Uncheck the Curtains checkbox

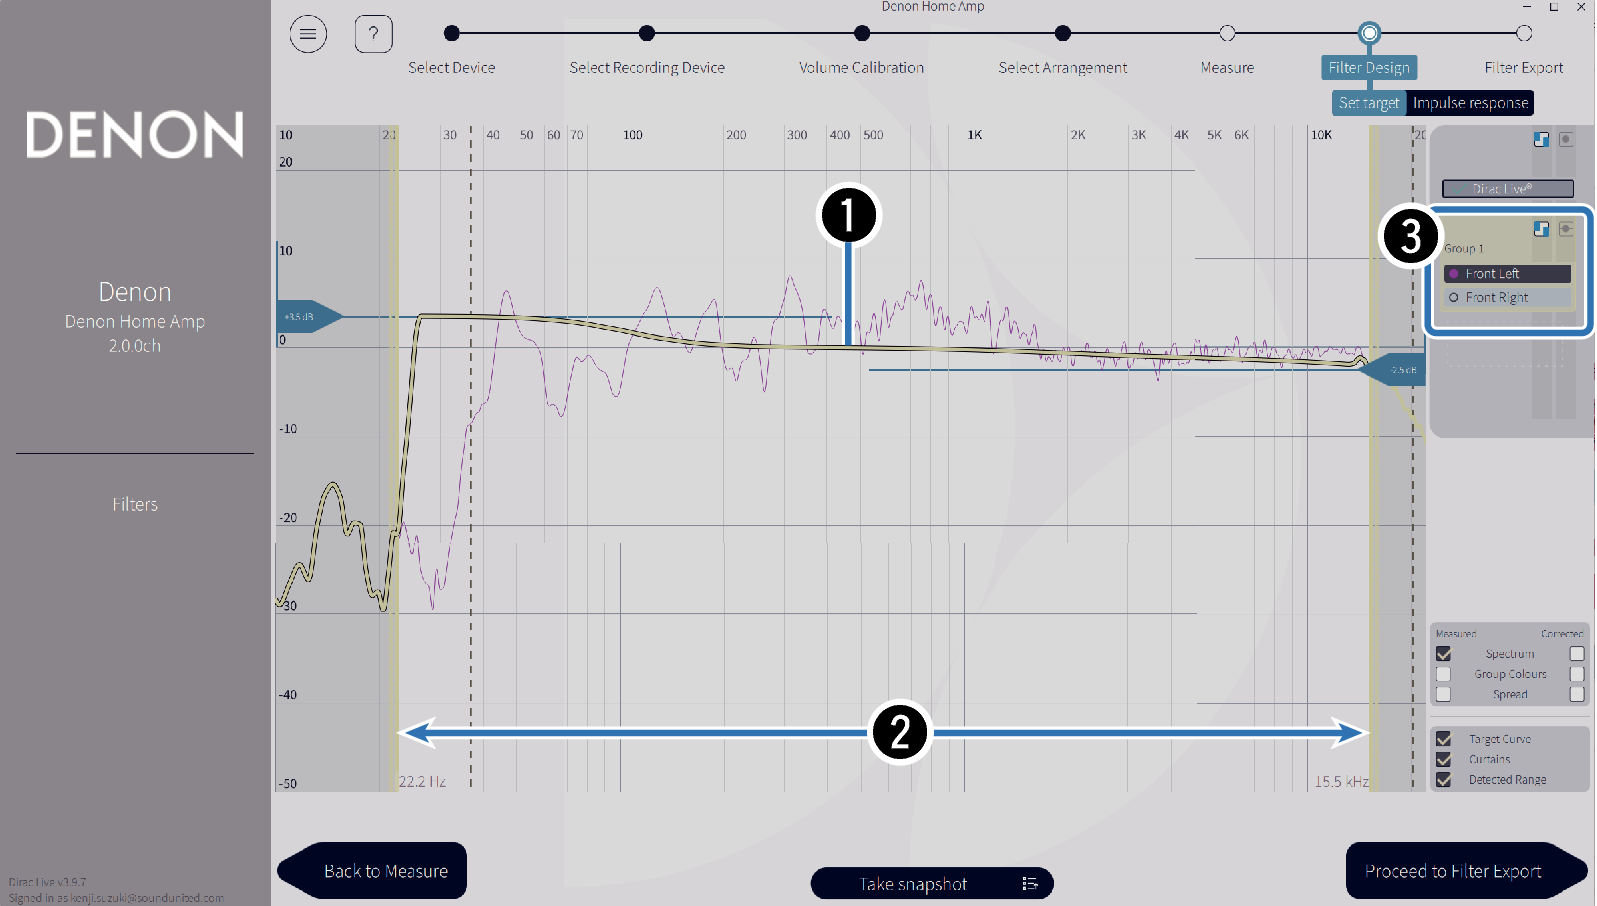tap(1443, 759)
